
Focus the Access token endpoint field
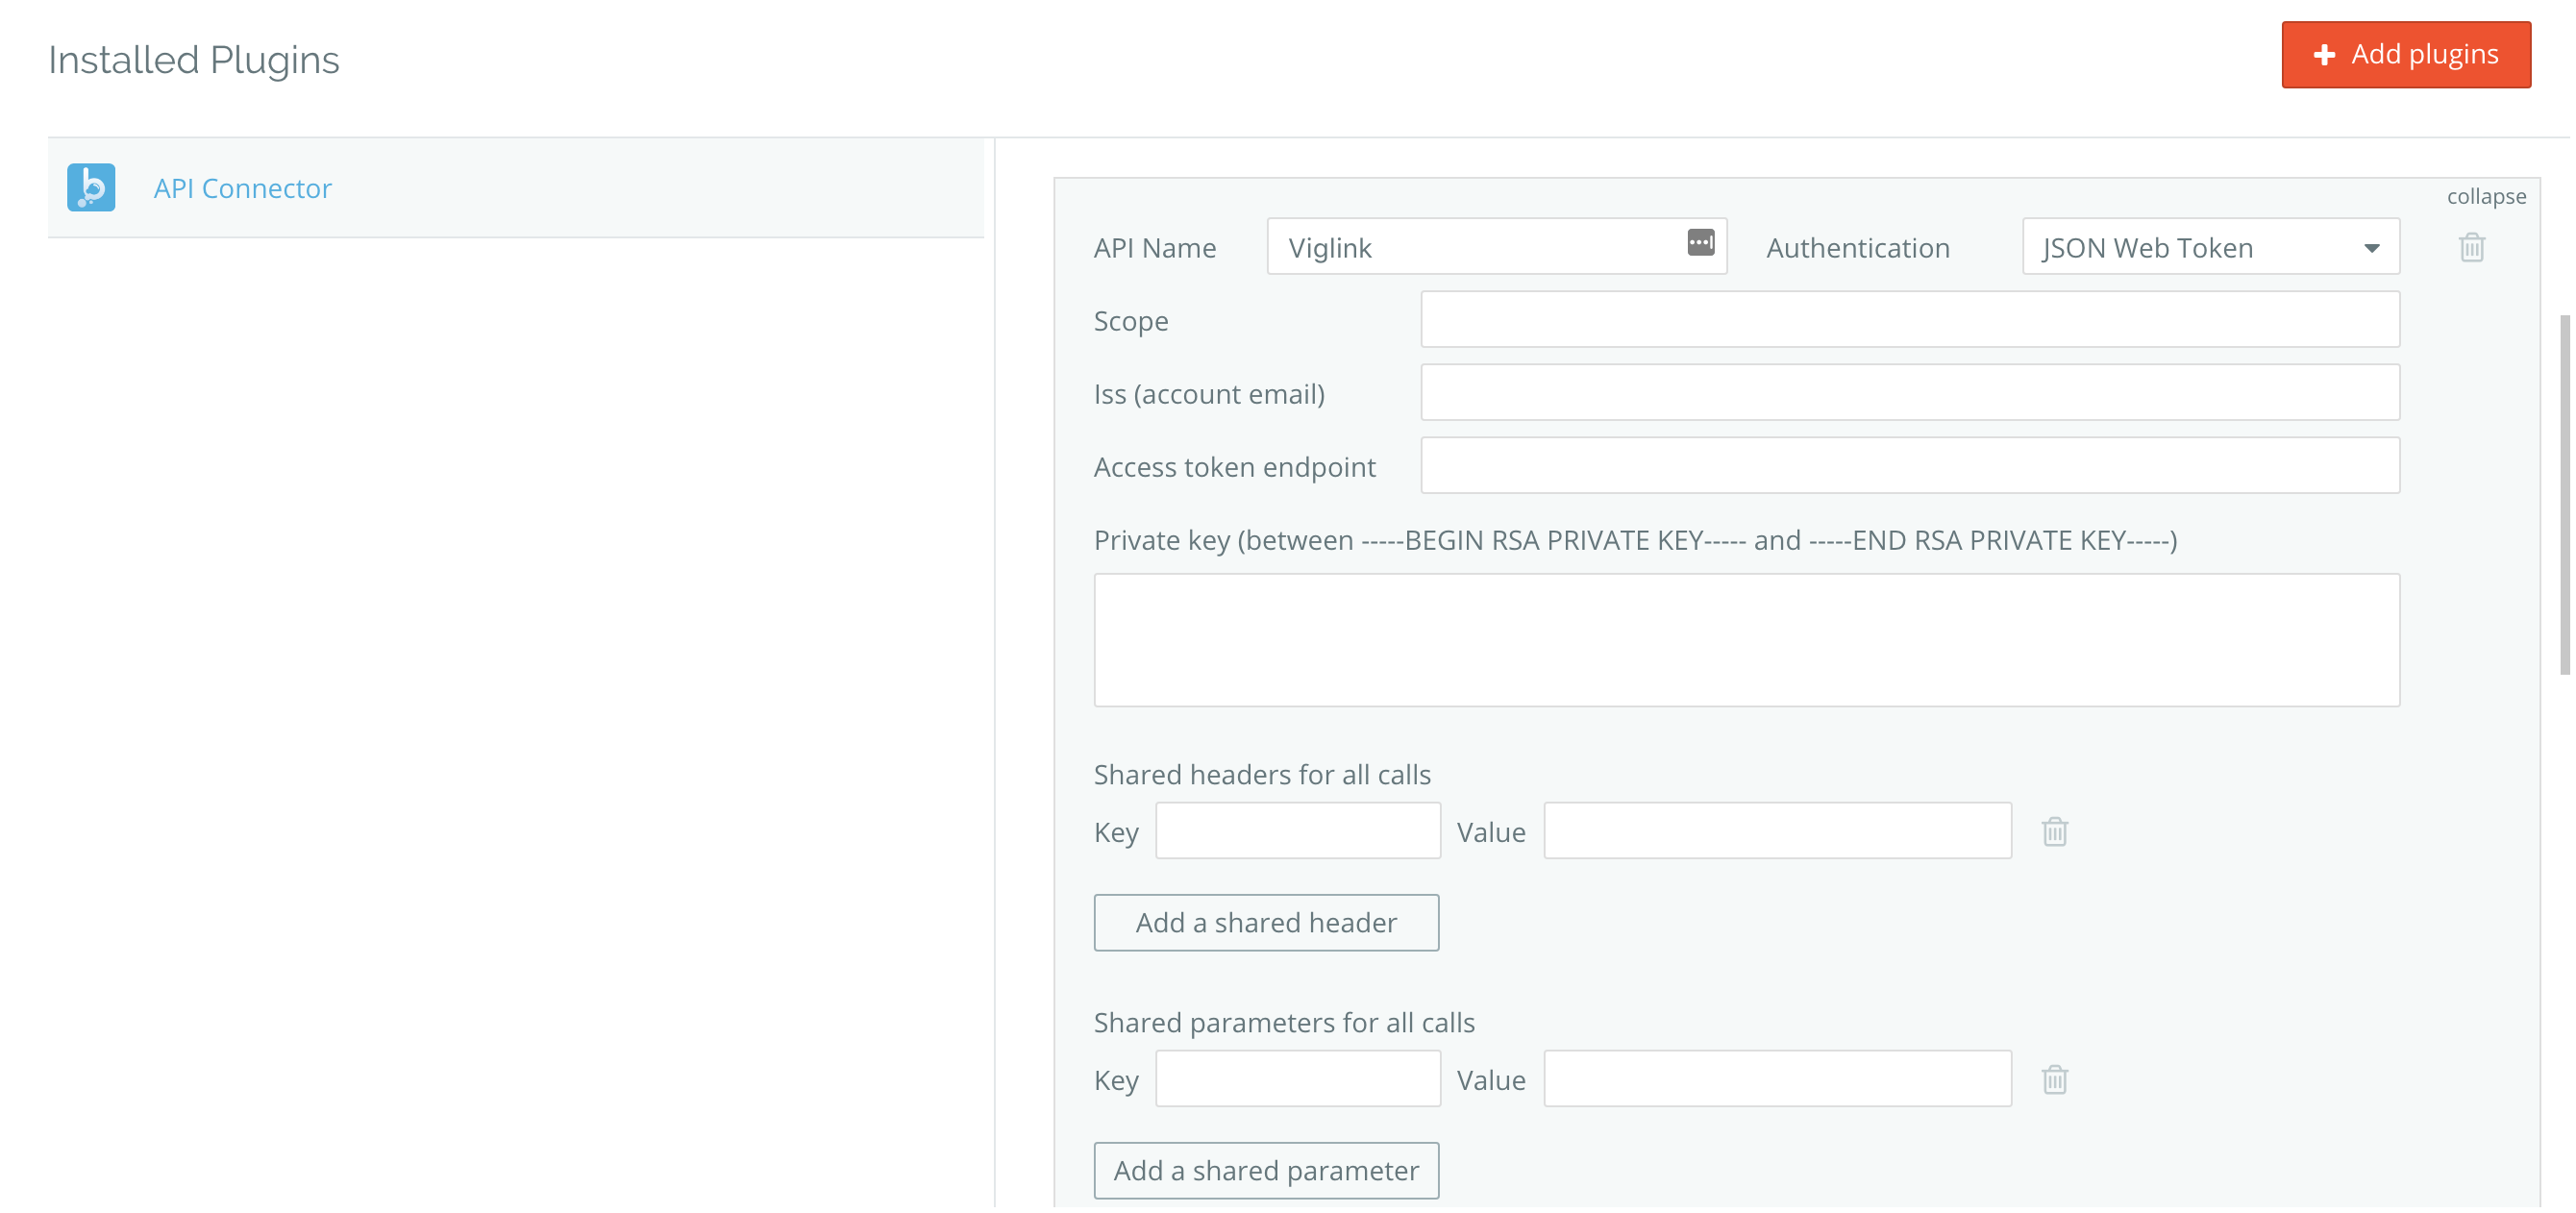pos(1909,466)
